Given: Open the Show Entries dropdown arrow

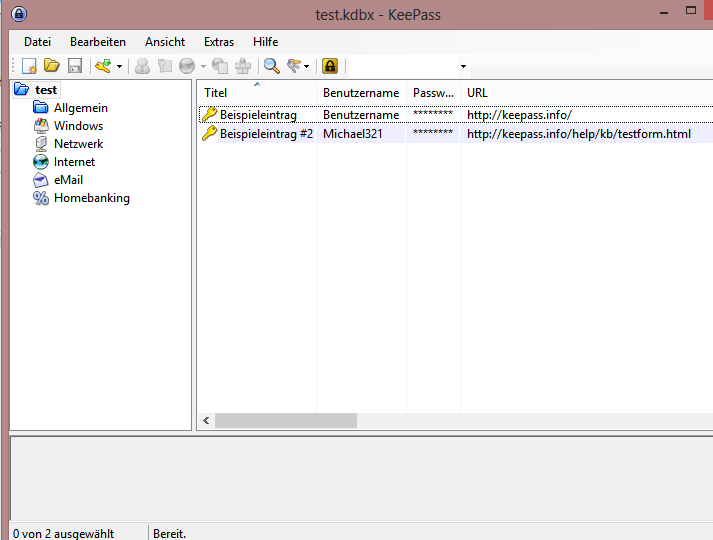Looking at the screenshot, I should [x=308, y=67].
